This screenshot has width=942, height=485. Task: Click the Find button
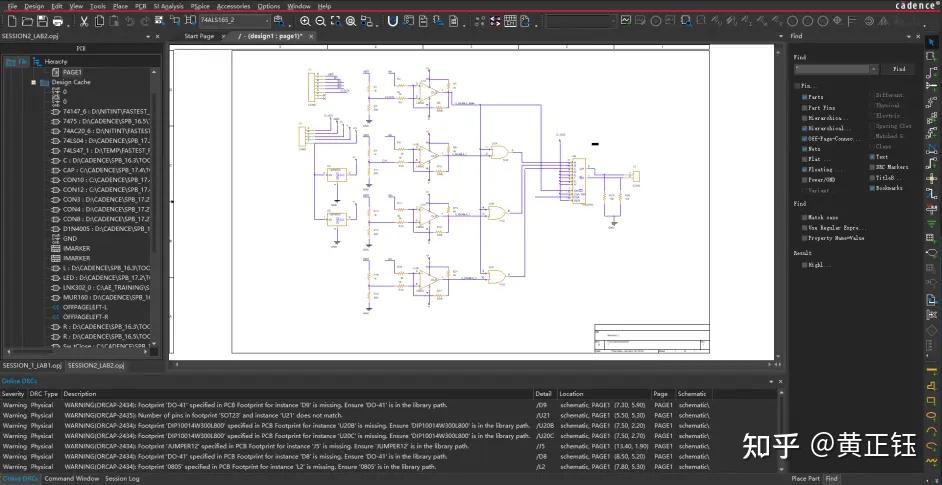coord(899,69)
